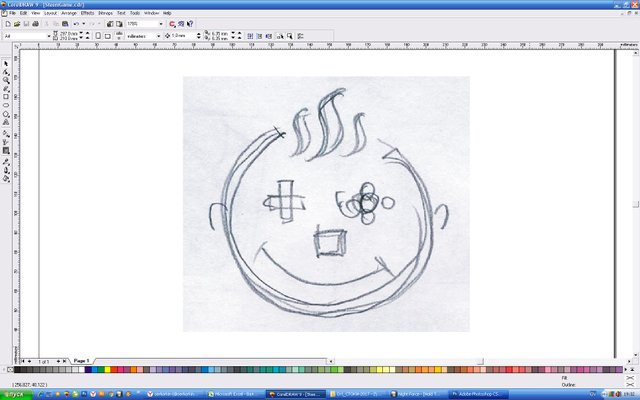Click the New document icon

point(8,24)
